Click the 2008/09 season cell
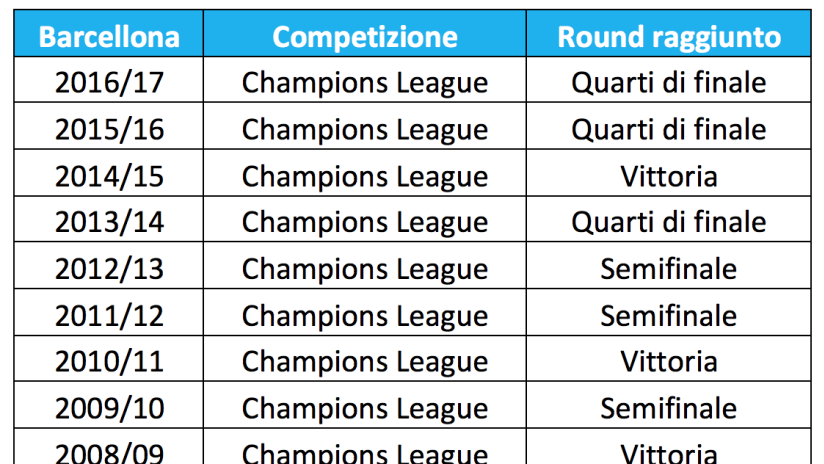 [109, 447]
